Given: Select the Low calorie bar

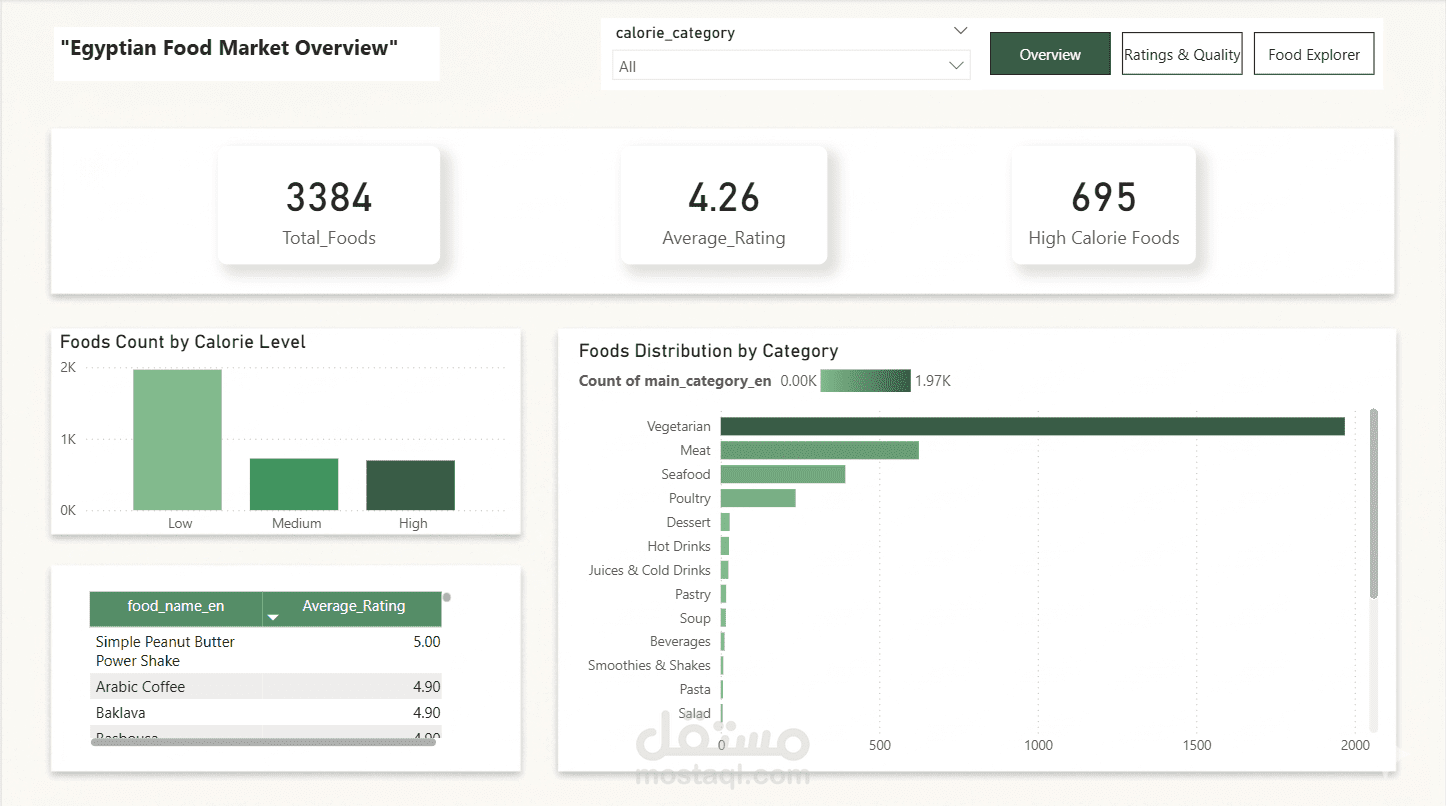Looking at the screenshot, I should (x=177, y=440).
